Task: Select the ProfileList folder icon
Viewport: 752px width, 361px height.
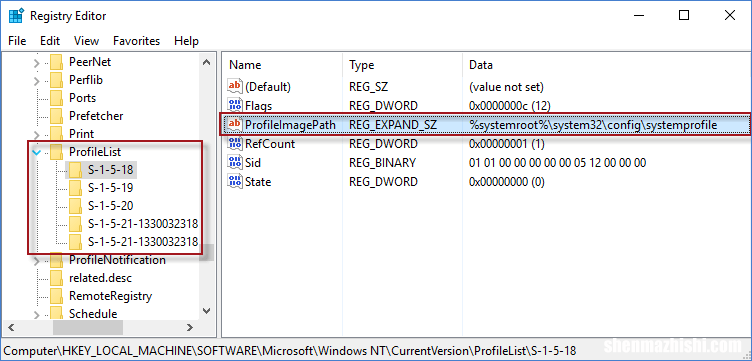Action: click(x=57, y=152)
